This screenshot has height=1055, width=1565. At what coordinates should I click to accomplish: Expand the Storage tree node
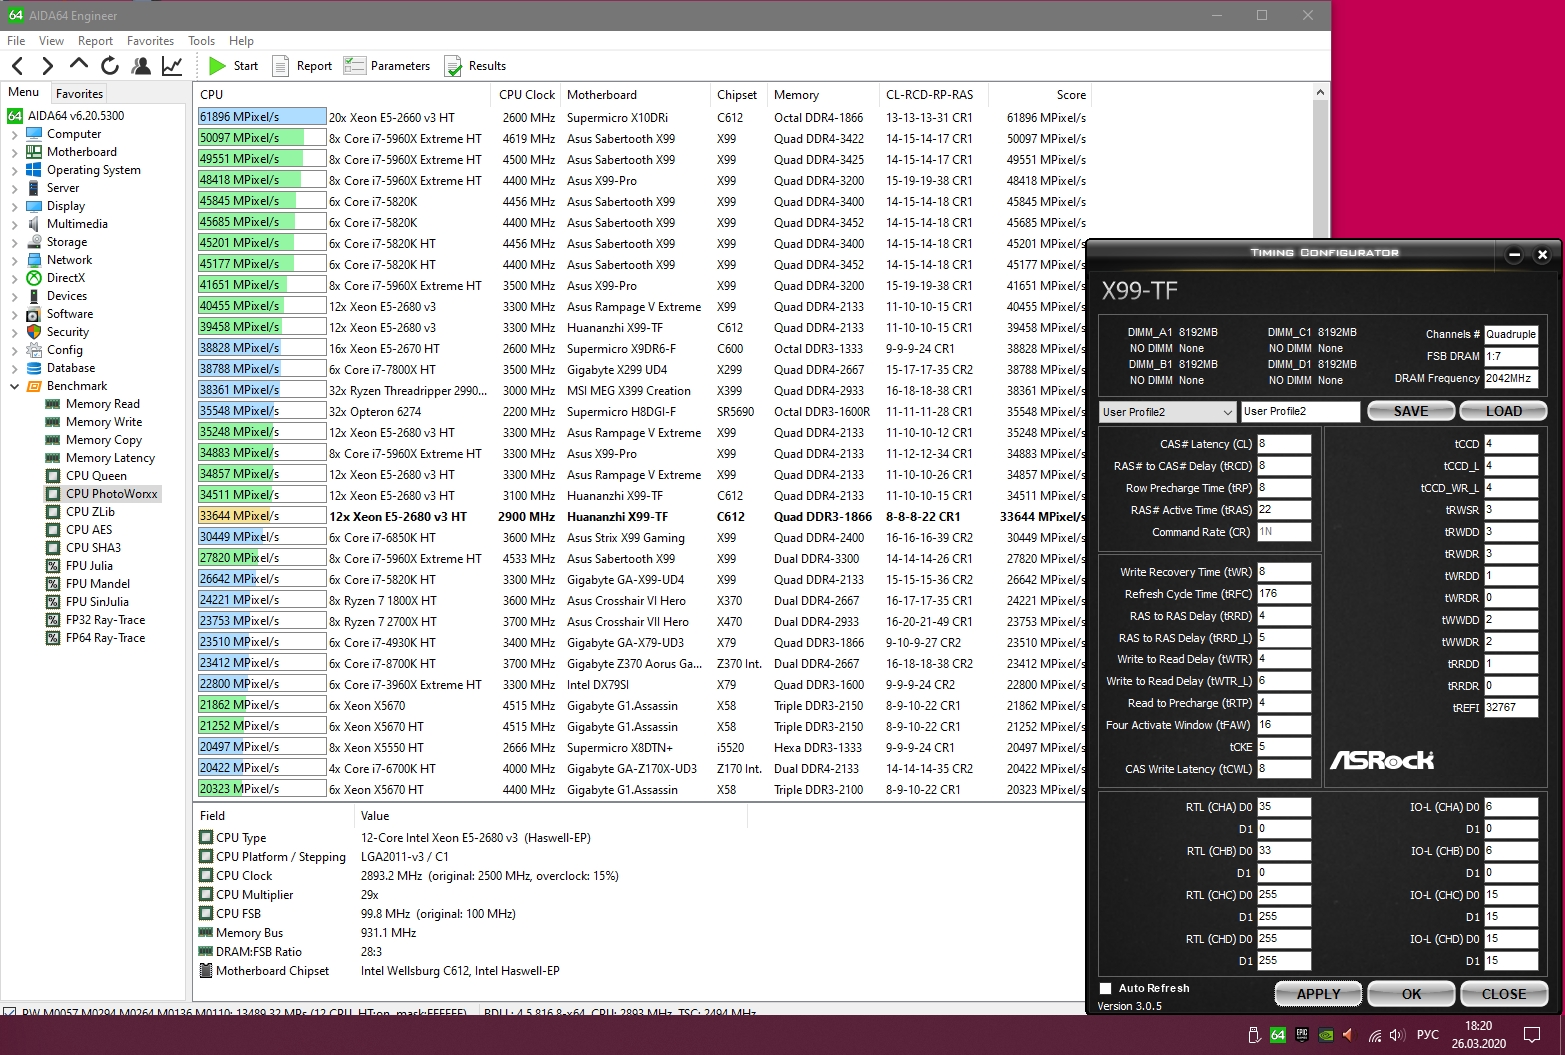tap(14, 242)
